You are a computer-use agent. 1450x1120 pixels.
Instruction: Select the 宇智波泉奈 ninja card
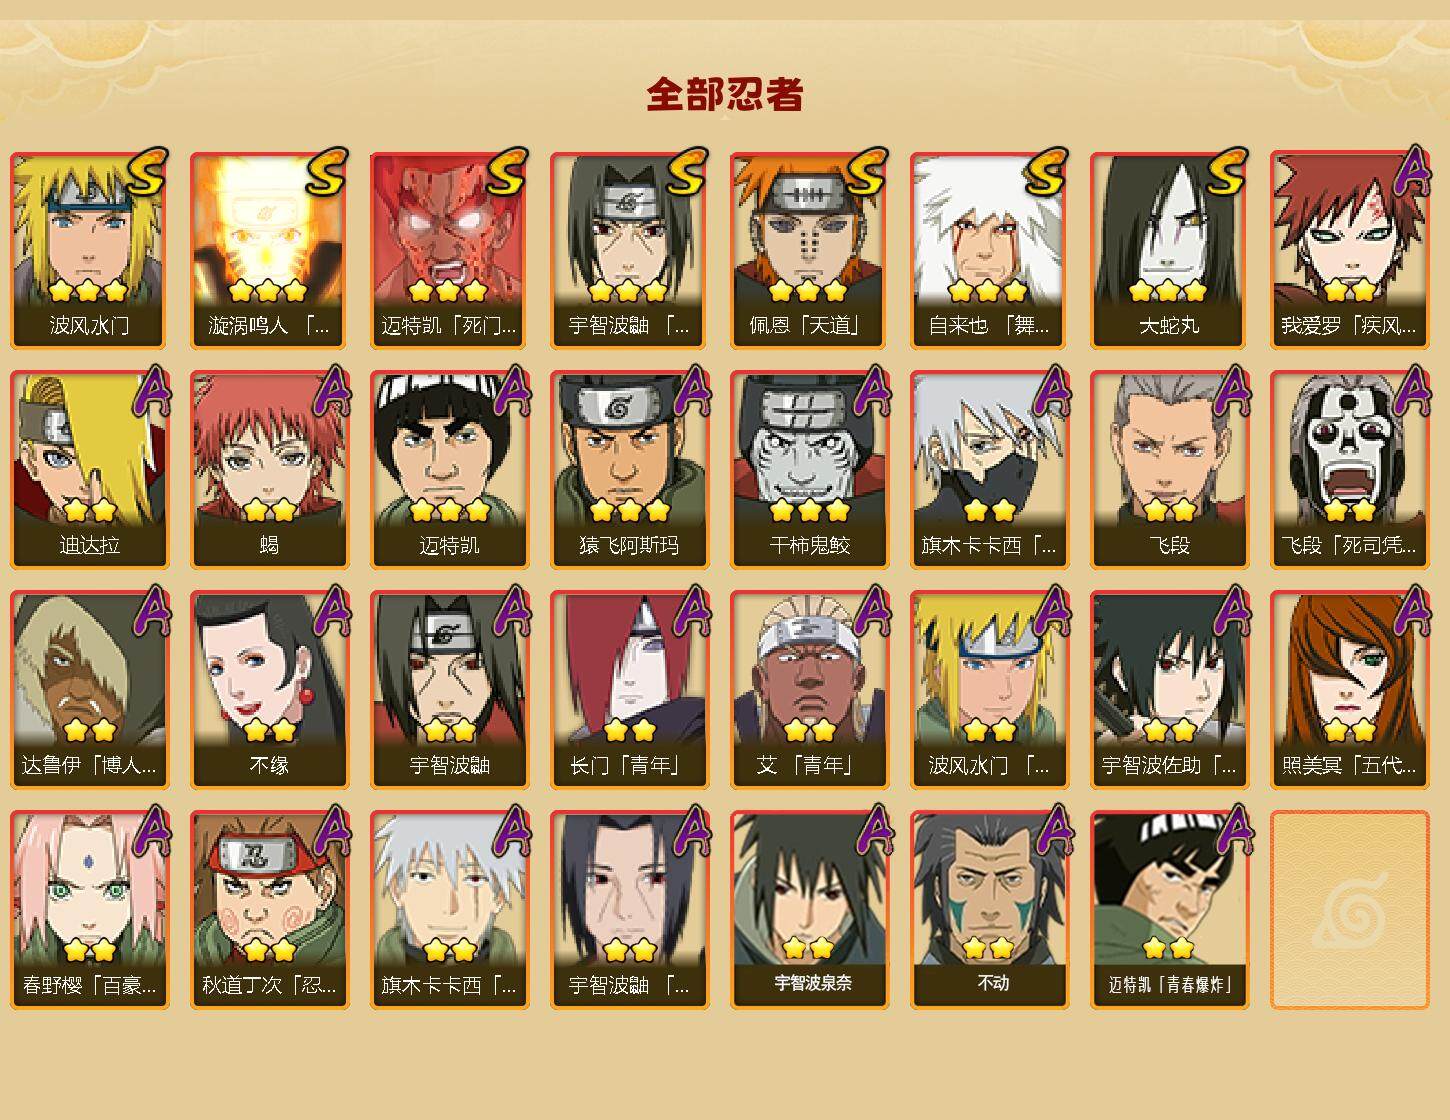coord(810,910)
